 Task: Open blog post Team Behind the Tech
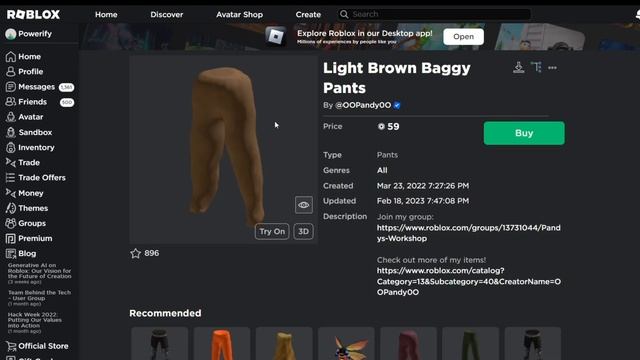click(x=40, y=296)
